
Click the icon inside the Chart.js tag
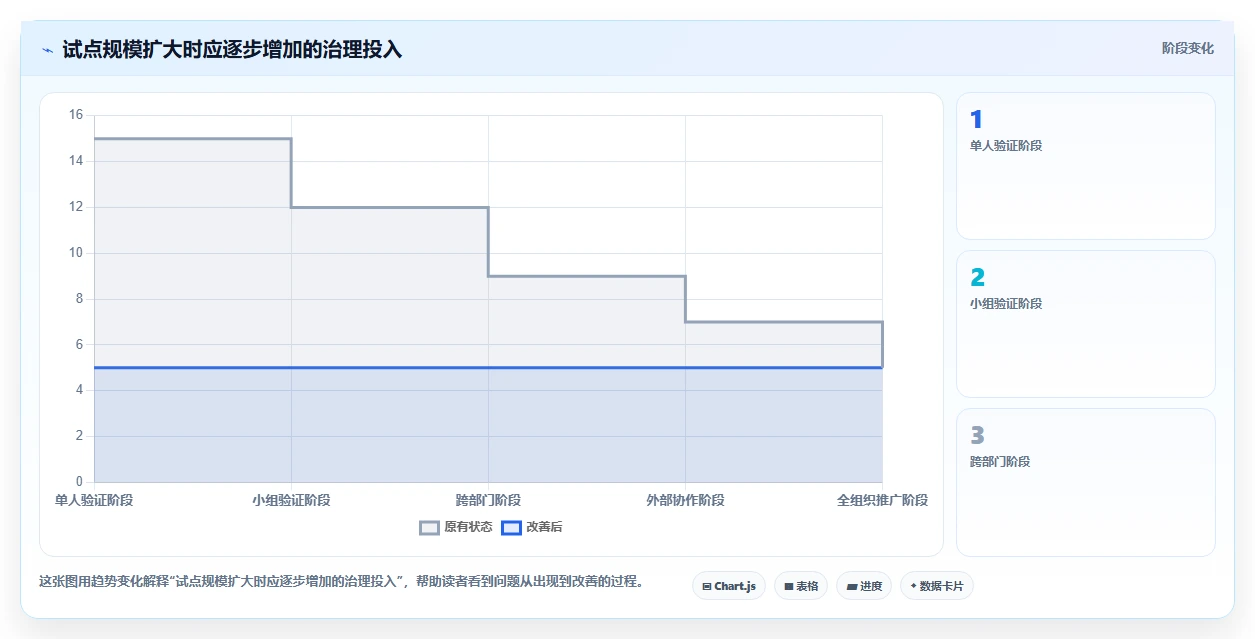707,587
